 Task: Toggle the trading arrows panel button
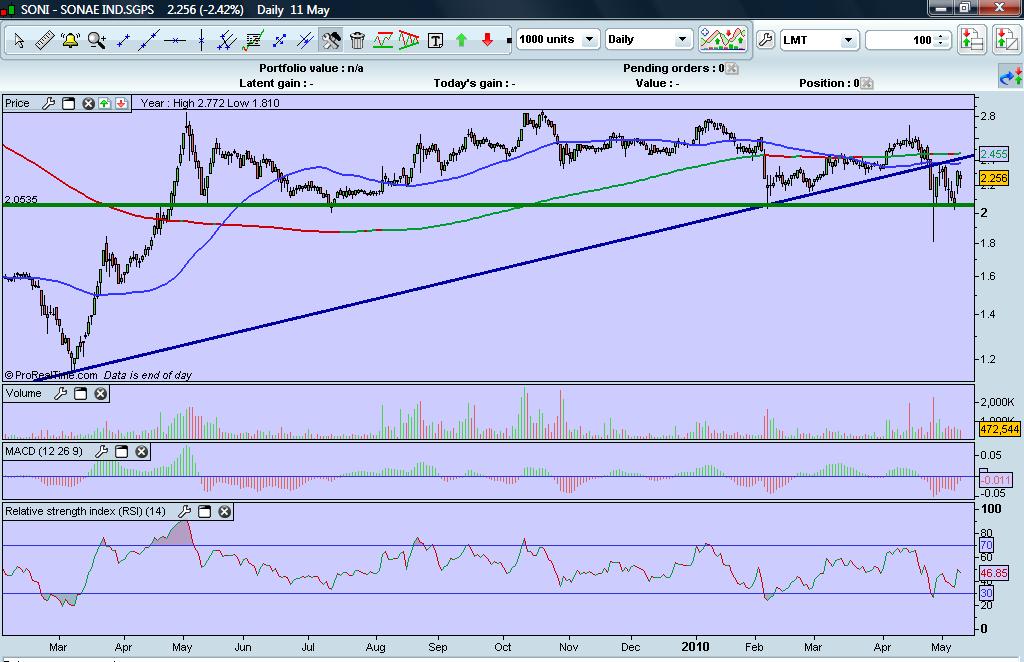1010,77
